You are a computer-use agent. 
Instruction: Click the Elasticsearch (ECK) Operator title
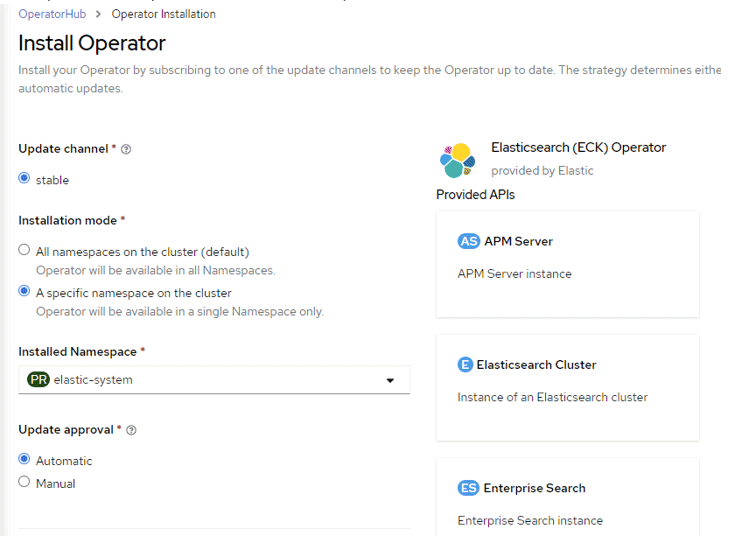(x=578, y=147)
